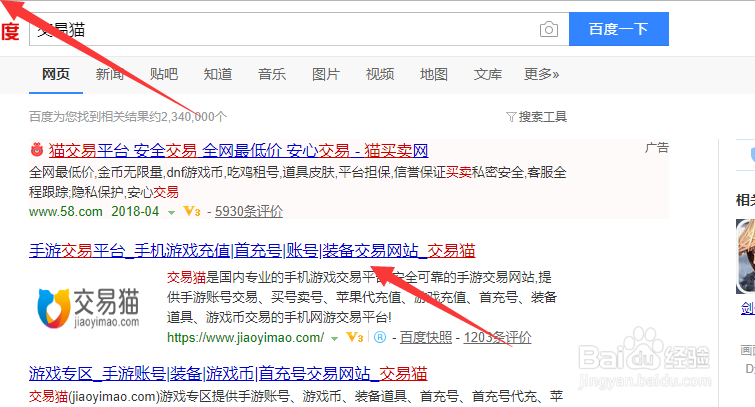Click the funnel icon beside 搜索工具
Screen dimensions: 755x407
tap(511, 117)
